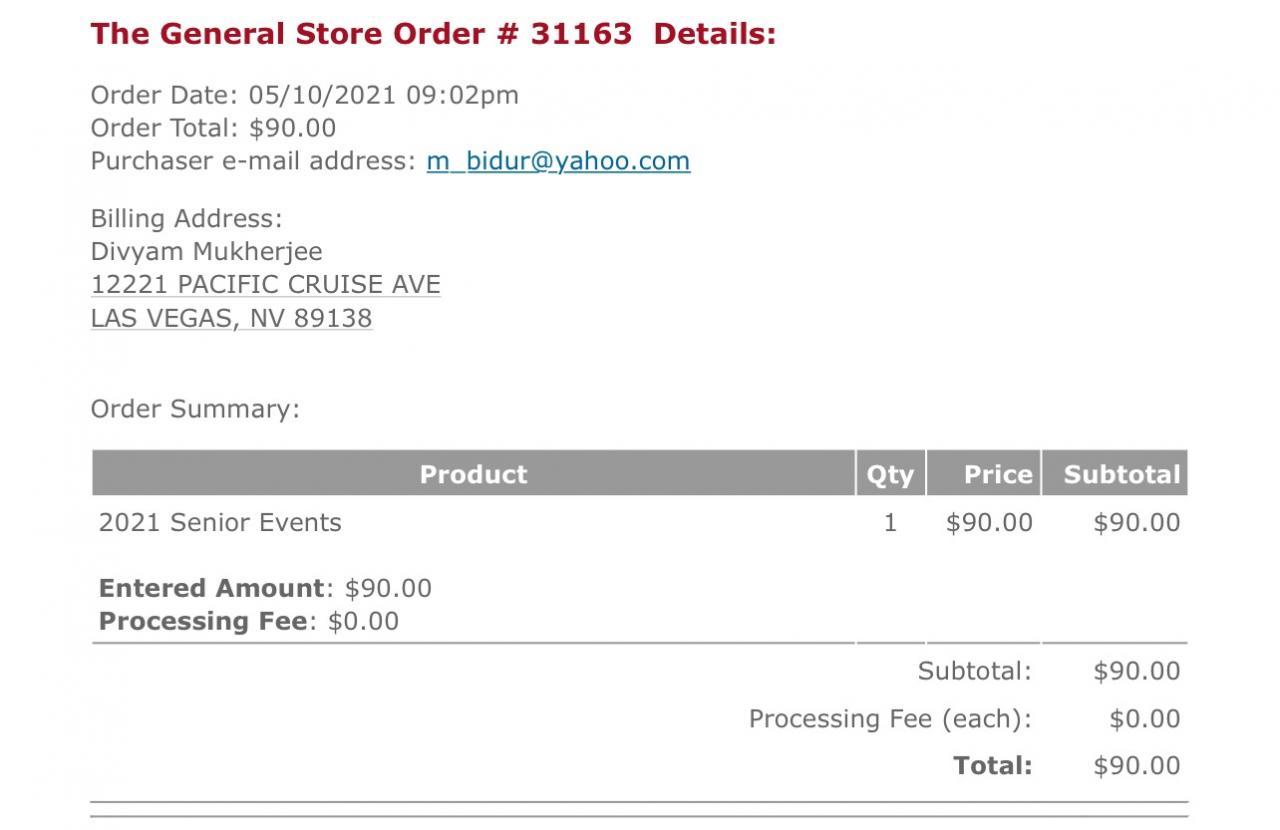This screenshot has height=830, width=1280.
Task: Click the quantity value 1 in table
Action: point(890,522)
